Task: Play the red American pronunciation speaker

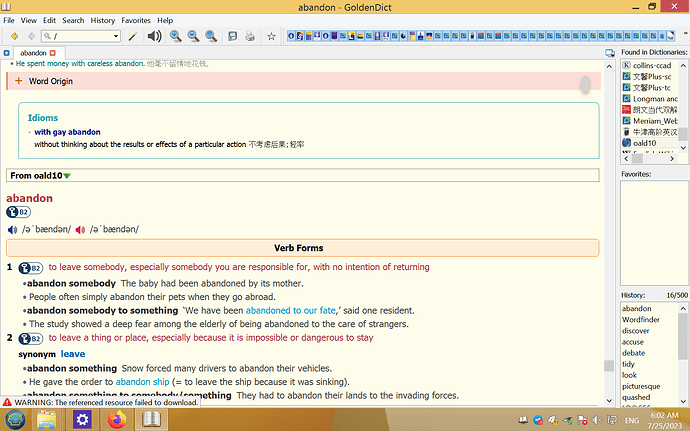Action: [x=80, y=230]
